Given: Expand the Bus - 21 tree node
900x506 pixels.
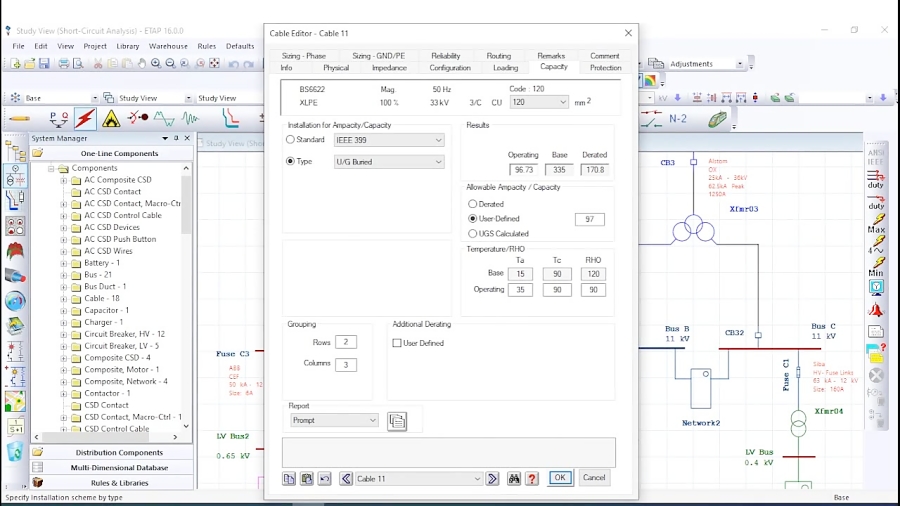Looking at the screenshot, I should (64, 275).
